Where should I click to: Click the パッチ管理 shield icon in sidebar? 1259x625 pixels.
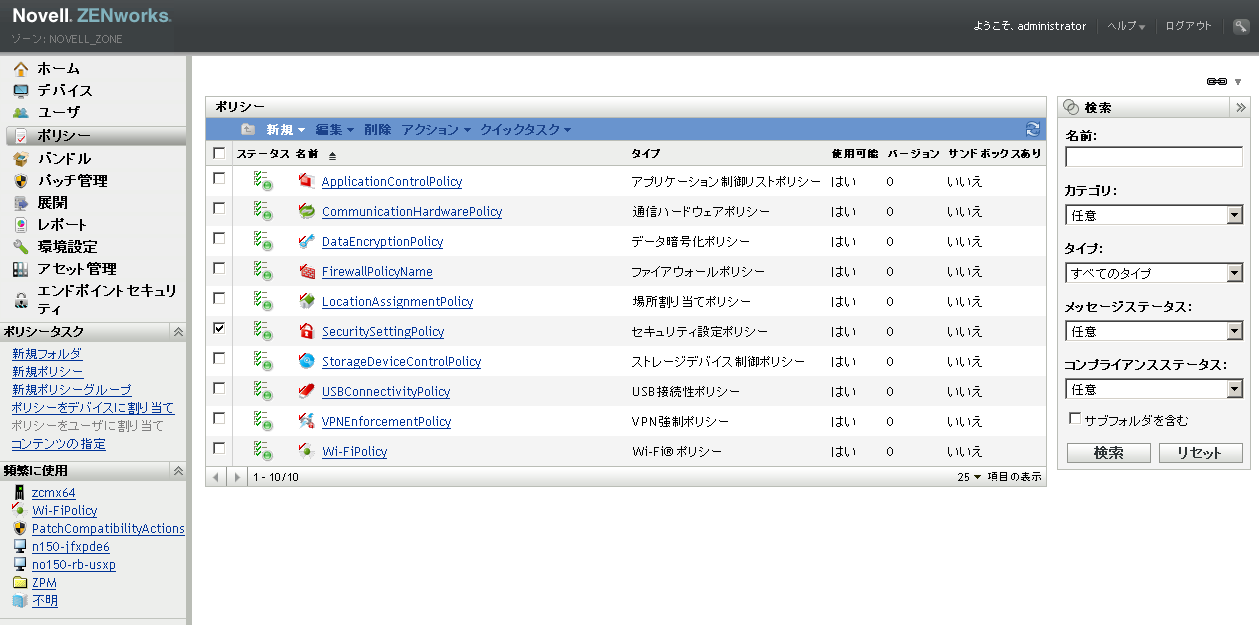(x=21, y=181)
